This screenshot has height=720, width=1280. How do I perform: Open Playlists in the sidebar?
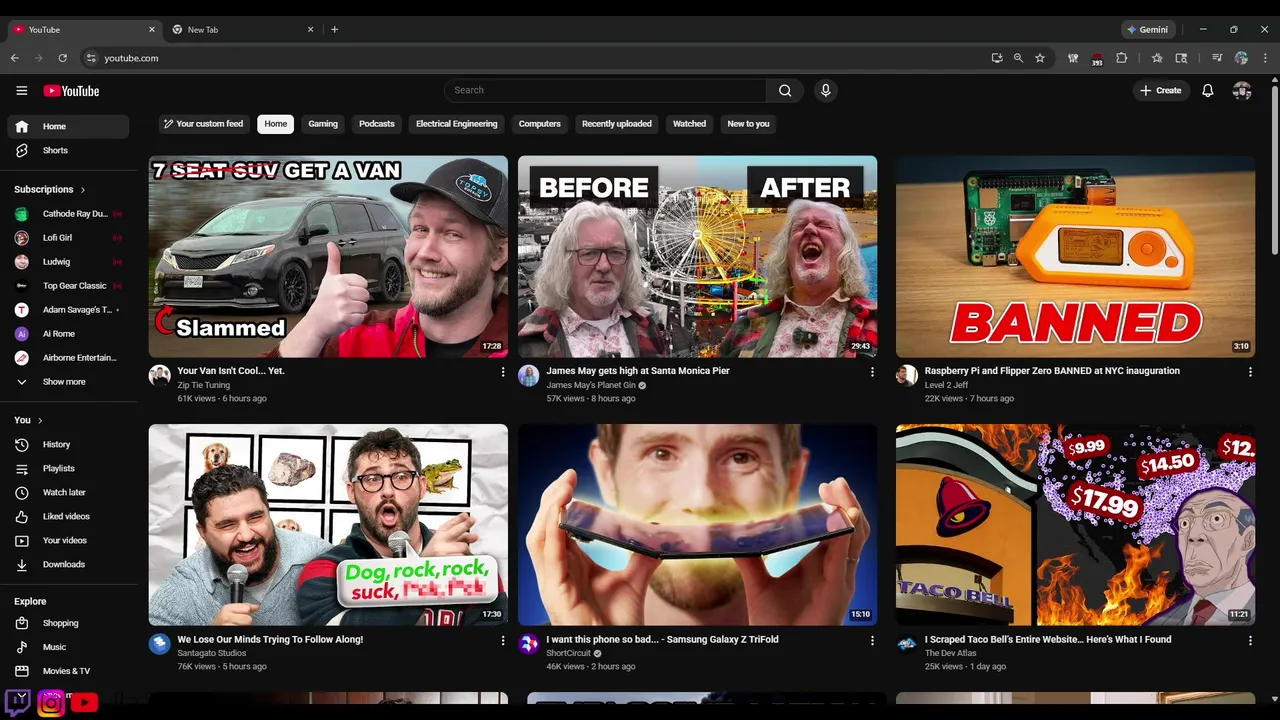pyautogui.click(x=68, y=468)
